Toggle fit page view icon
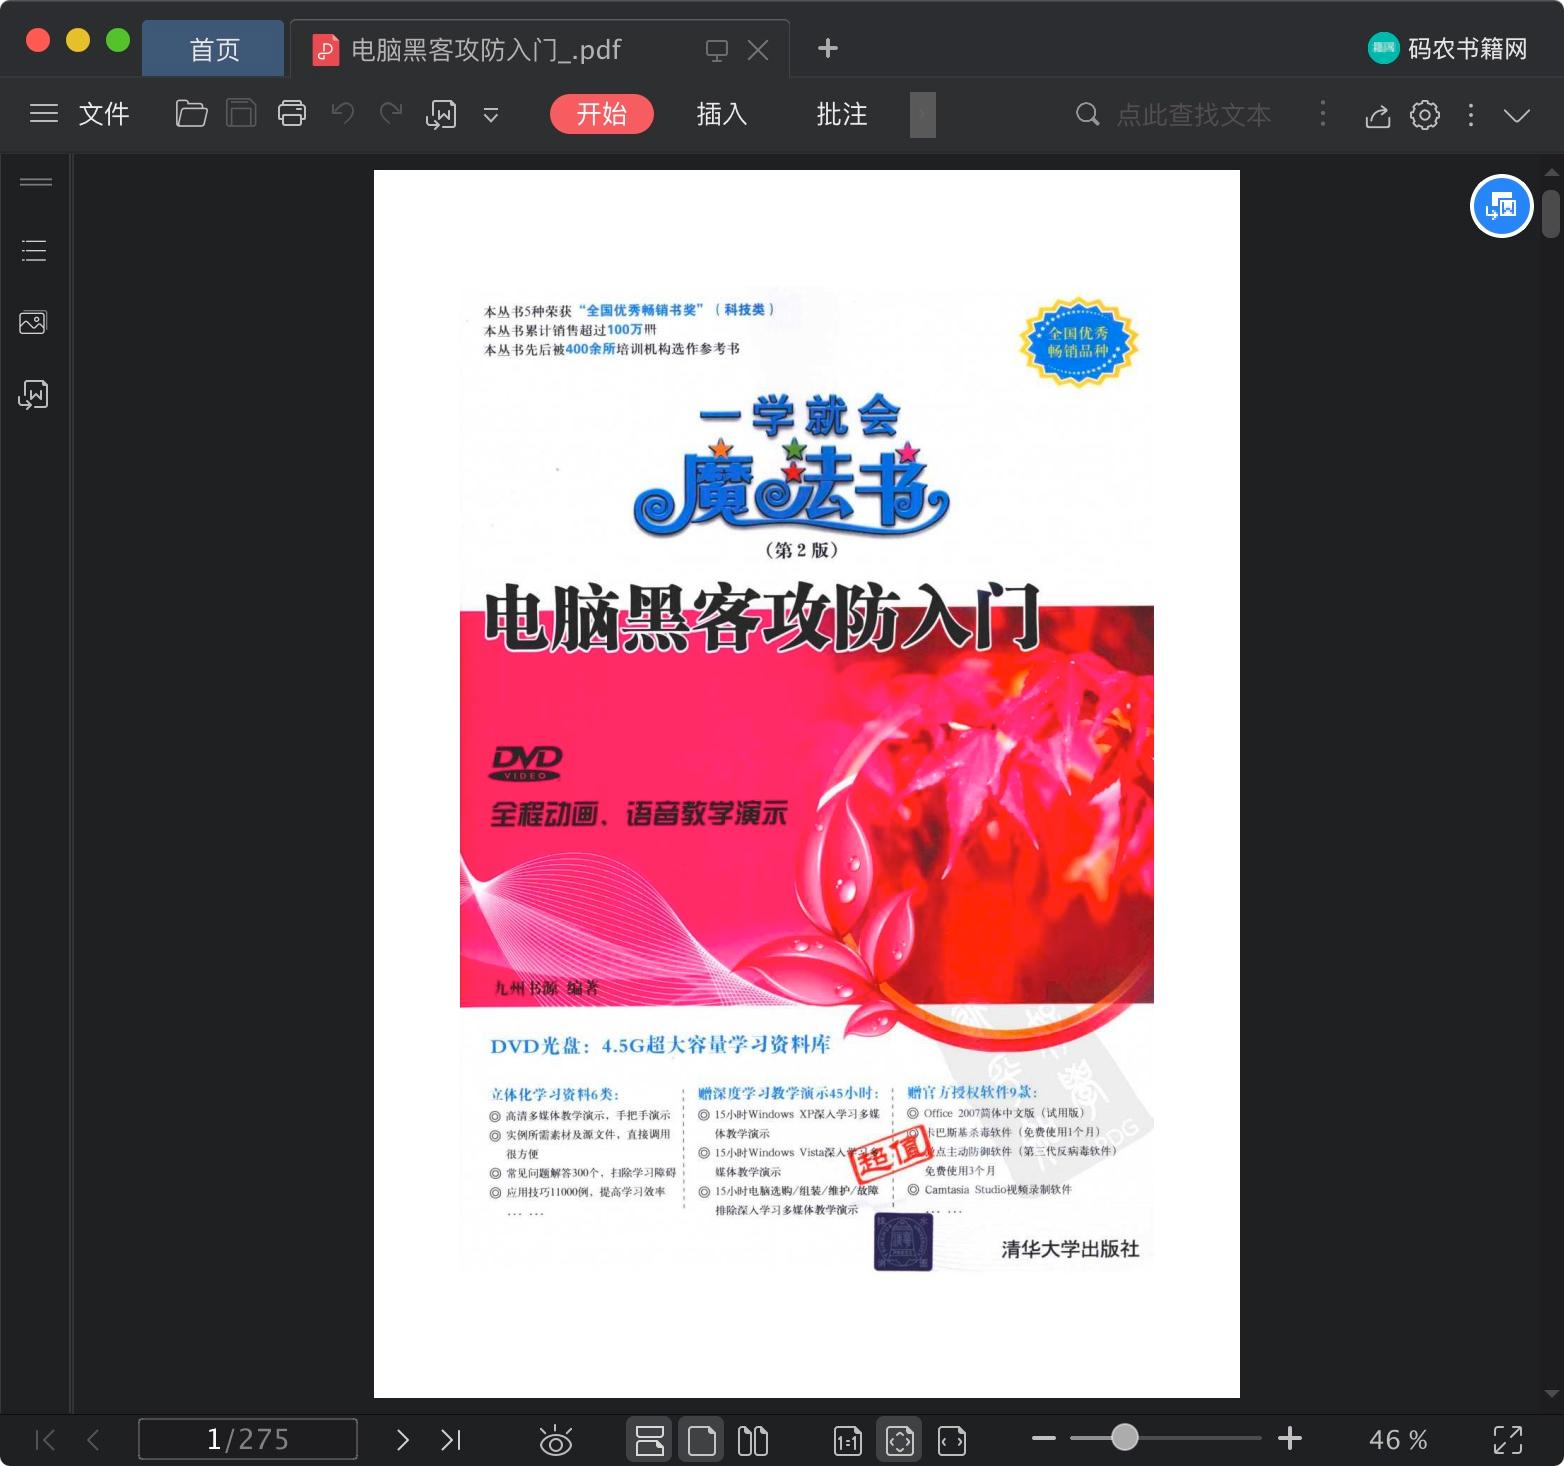The width and height of the screenshot is (1564, 1466). (900, 1440)
